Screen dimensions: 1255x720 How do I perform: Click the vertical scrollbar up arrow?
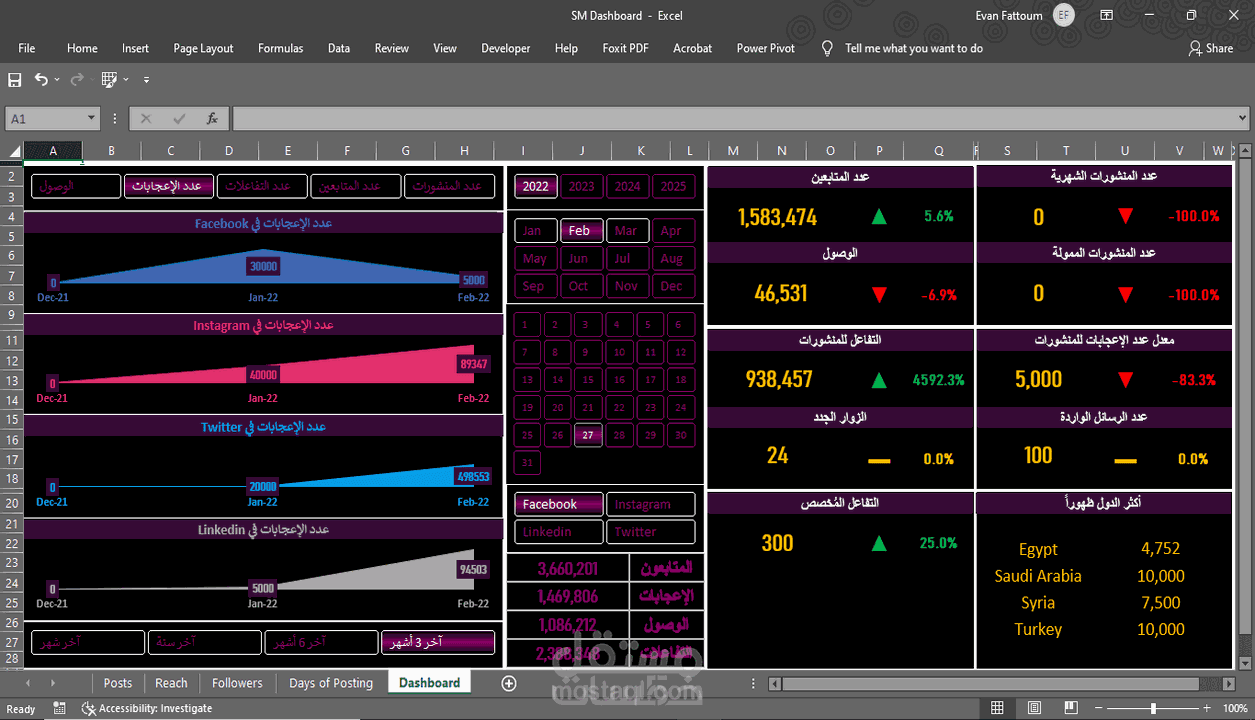(x=1246, y=152)
